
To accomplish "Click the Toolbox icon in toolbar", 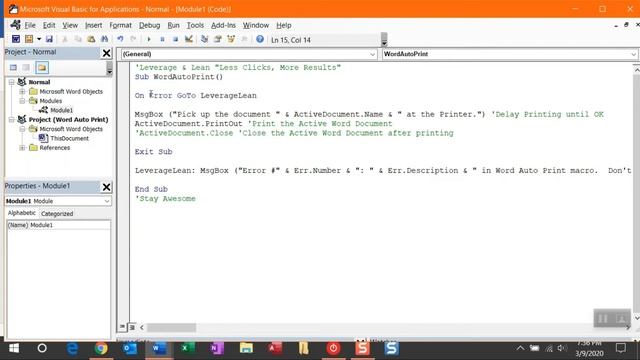I will pyautogui.click(x=244, y=39).
